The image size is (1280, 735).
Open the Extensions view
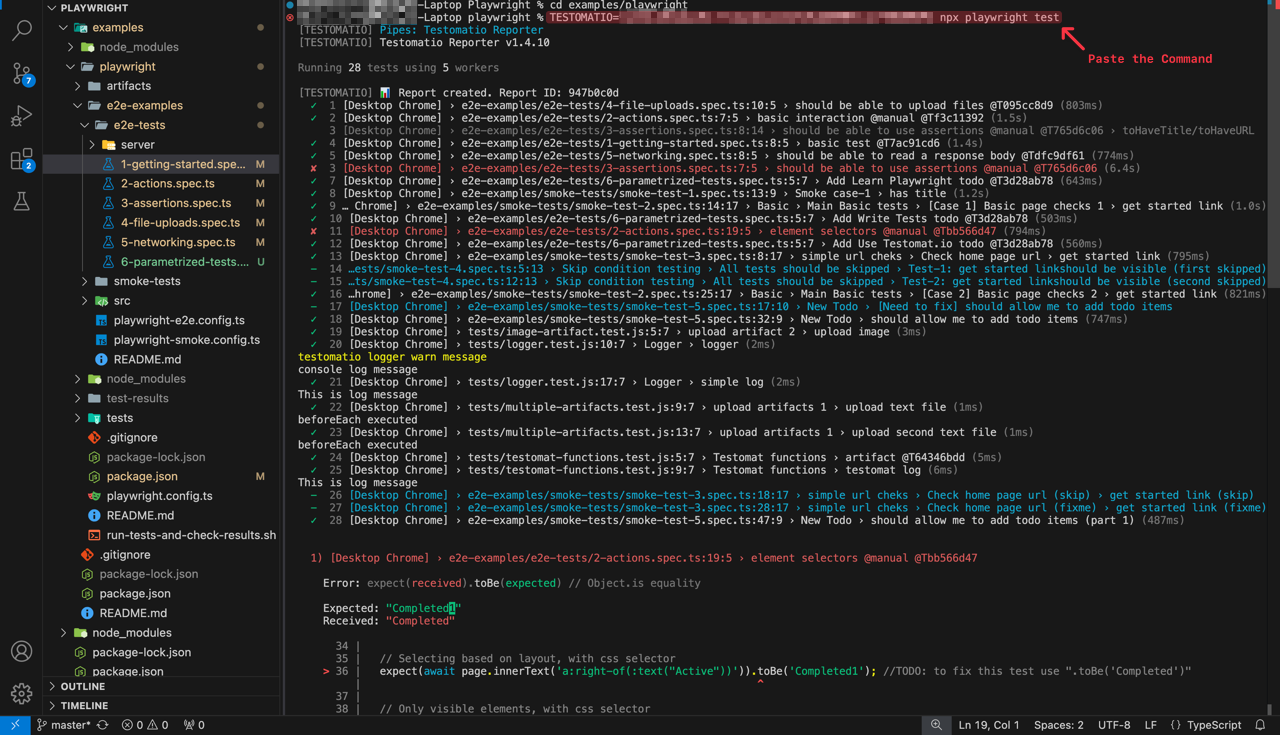coord(22,159)
